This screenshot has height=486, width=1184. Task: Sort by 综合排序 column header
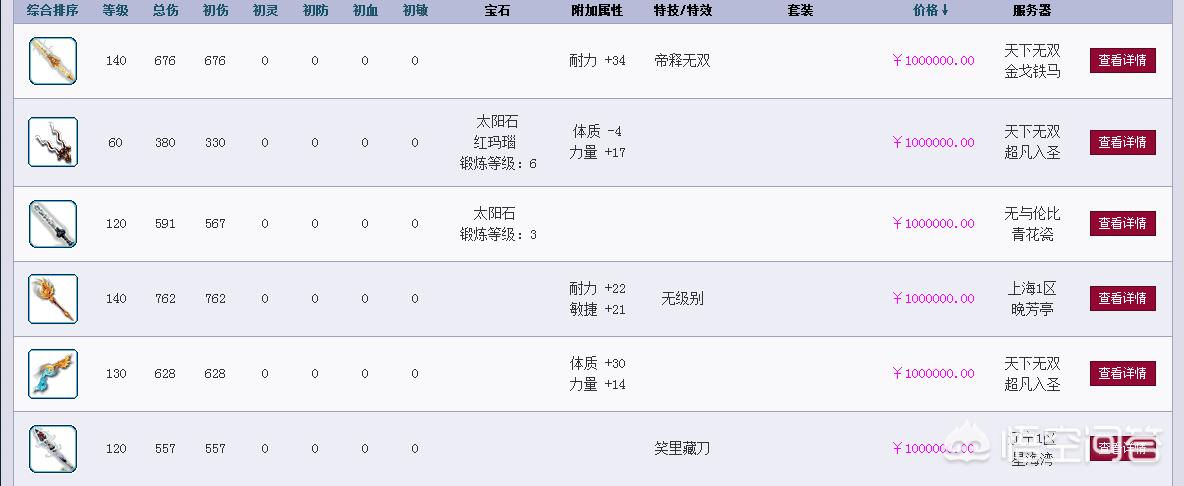53,11
